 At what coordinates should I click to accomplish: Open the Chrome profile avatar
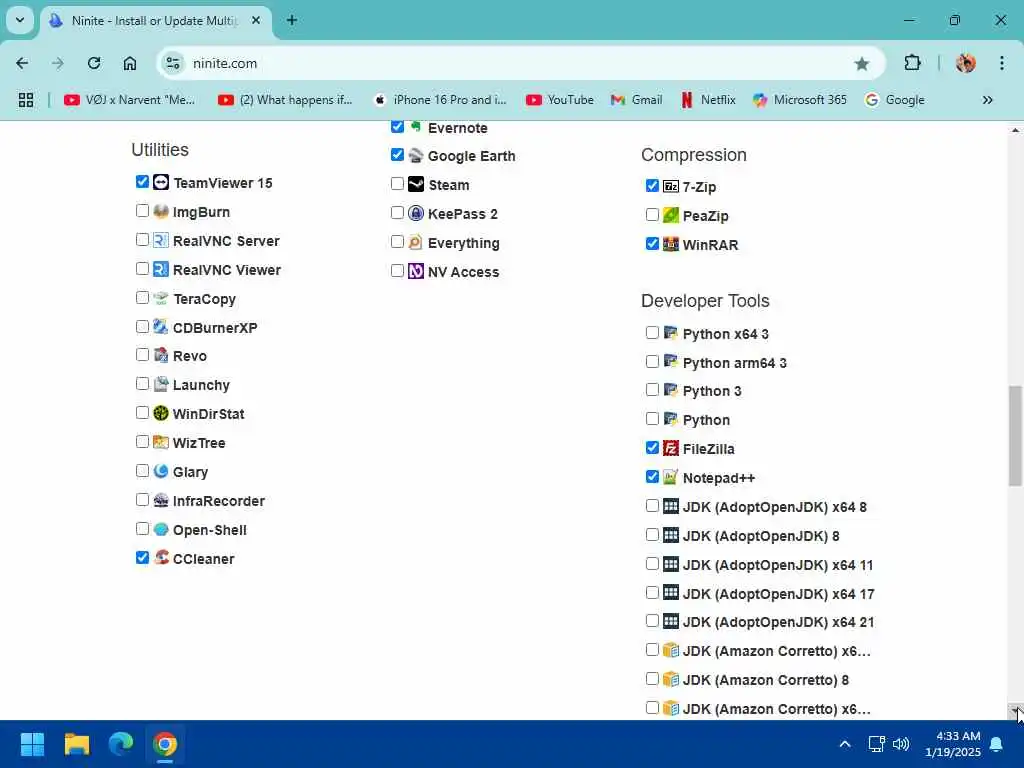click(965, 63)
